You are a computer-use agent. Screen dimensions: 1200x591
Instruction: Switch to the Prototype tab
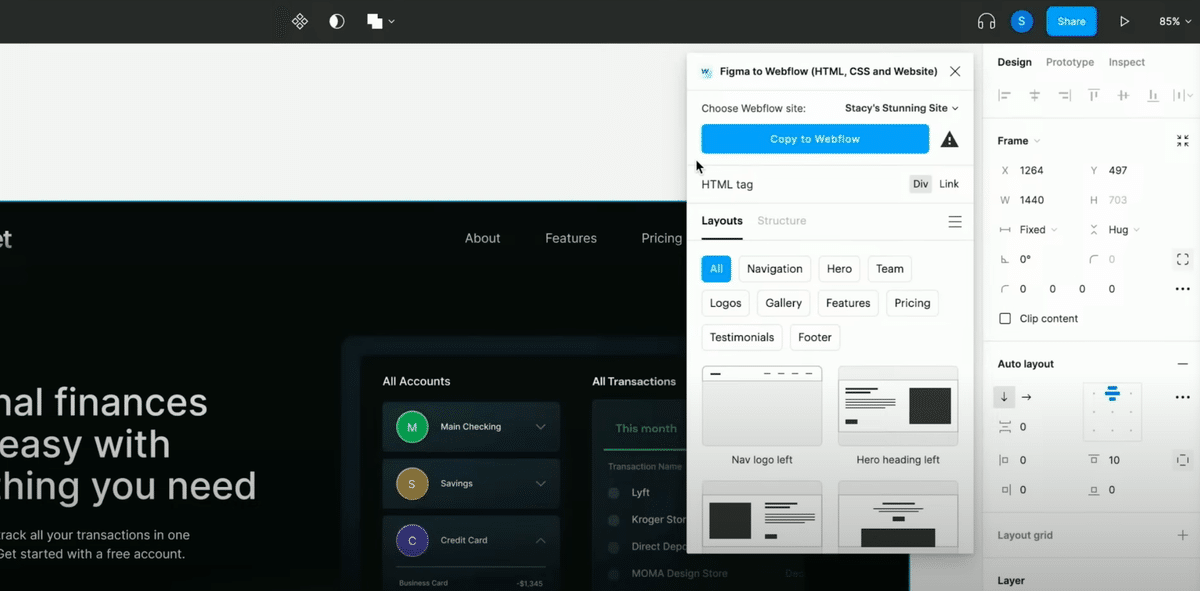[x=1070, y=62]
